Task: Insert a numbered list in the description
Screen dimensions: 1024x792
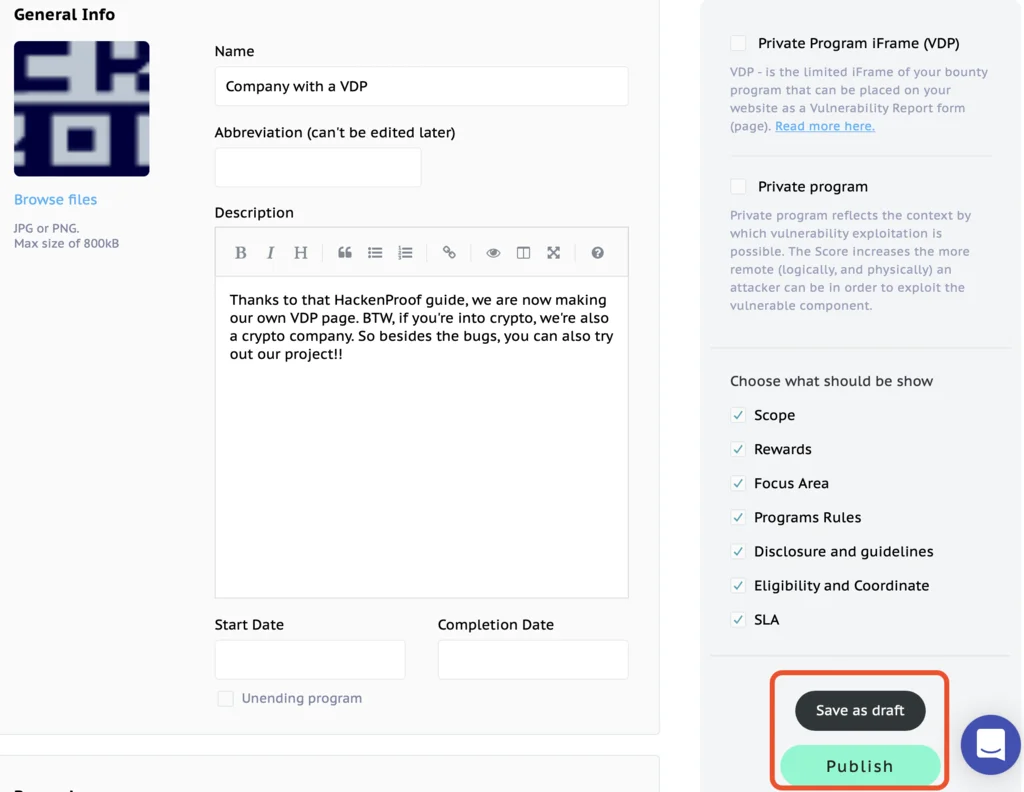Action: [405, 253]
